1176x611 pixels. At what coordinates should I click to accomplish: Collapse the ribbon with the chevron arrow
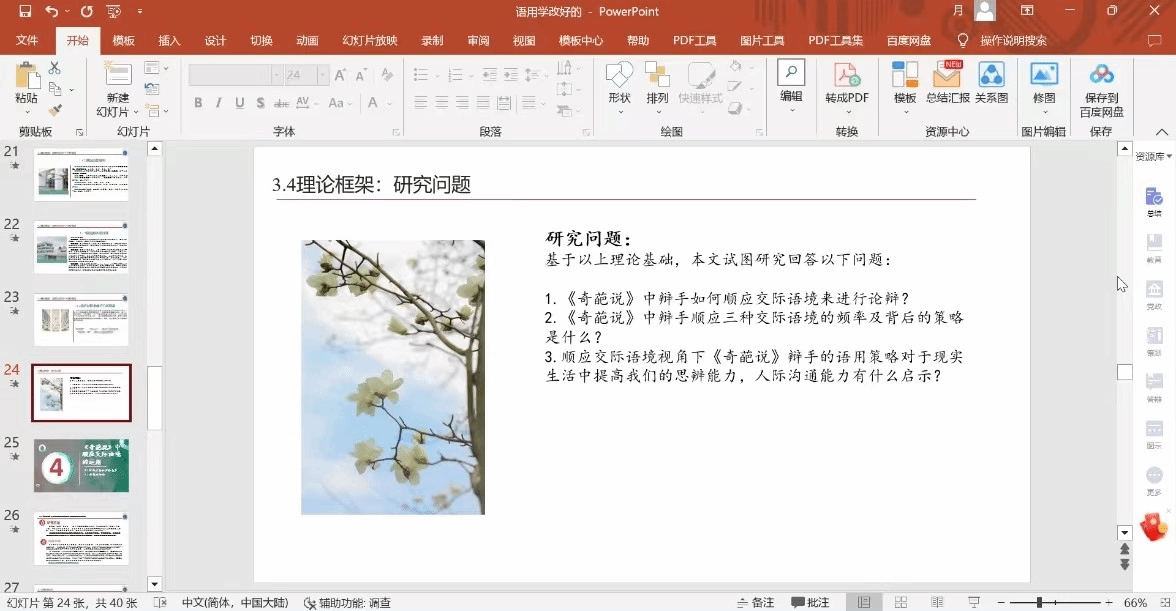click(x=1162, y=131)
